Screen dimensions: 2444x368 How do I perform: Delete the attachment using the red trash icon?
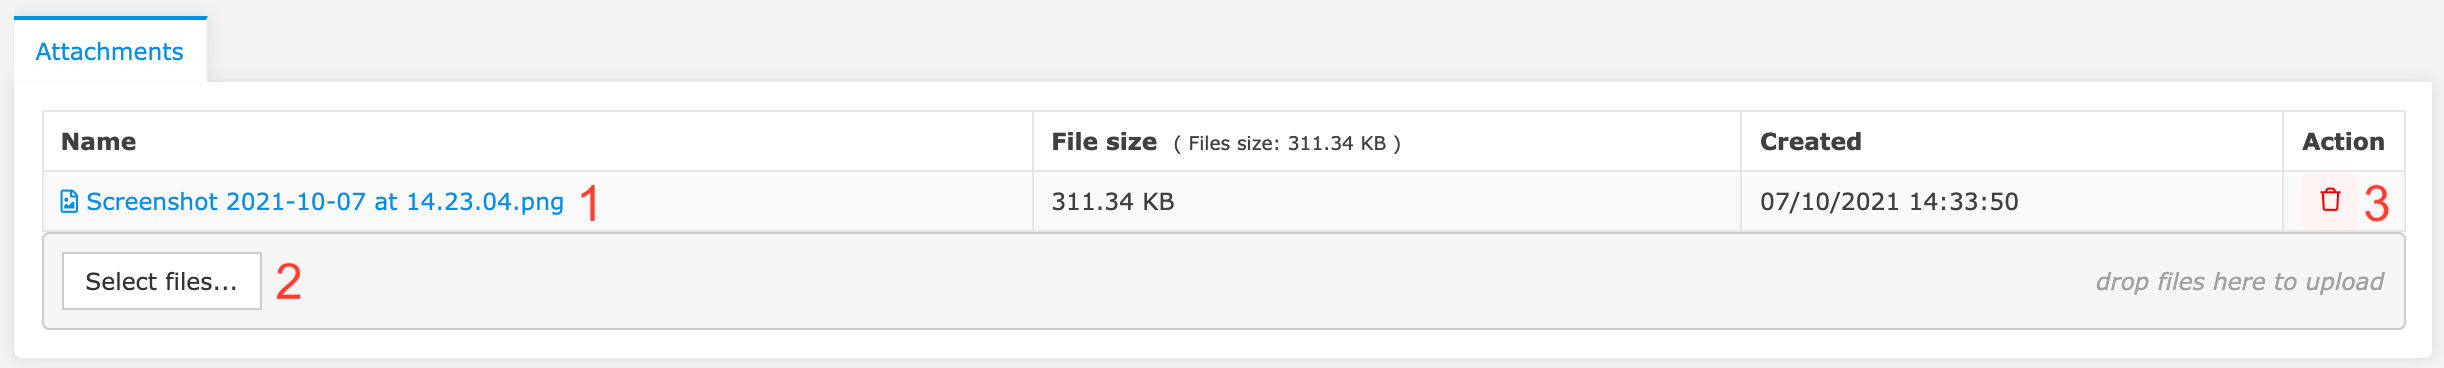point(2330,200)
